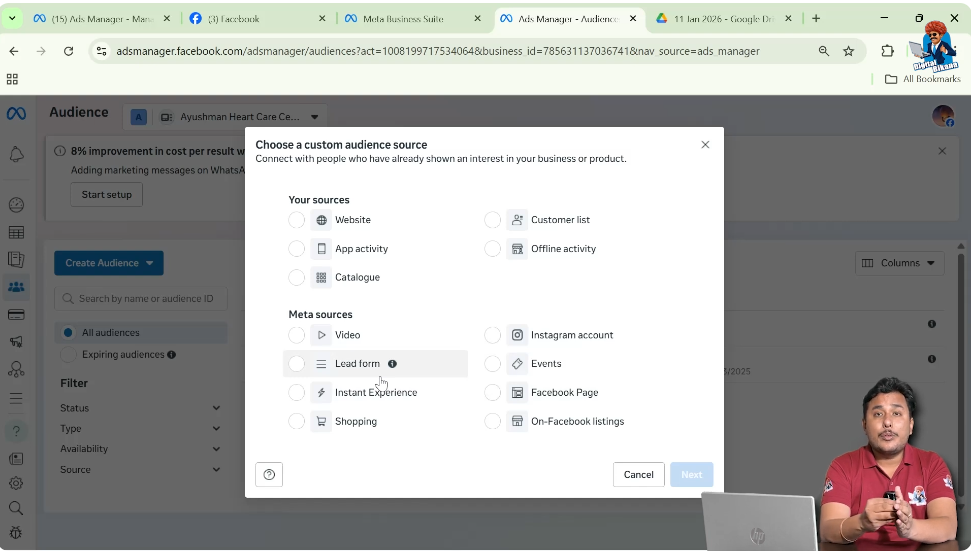This screenshot has height=551, width=971.
Task: Click the Video play icon
Action: point(321,335)
